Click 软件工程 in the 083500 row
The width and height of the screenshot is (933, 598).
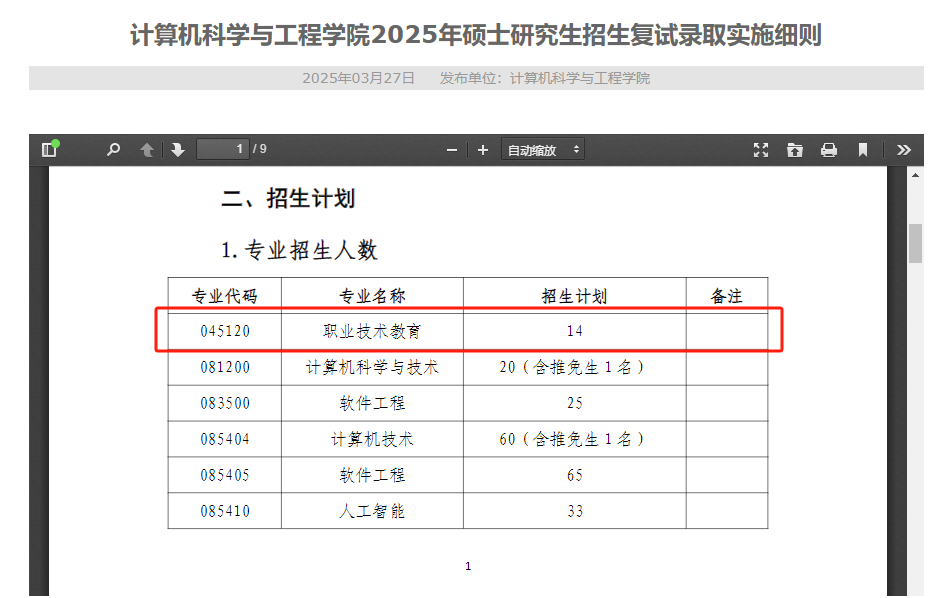click(x=372, y=403)
